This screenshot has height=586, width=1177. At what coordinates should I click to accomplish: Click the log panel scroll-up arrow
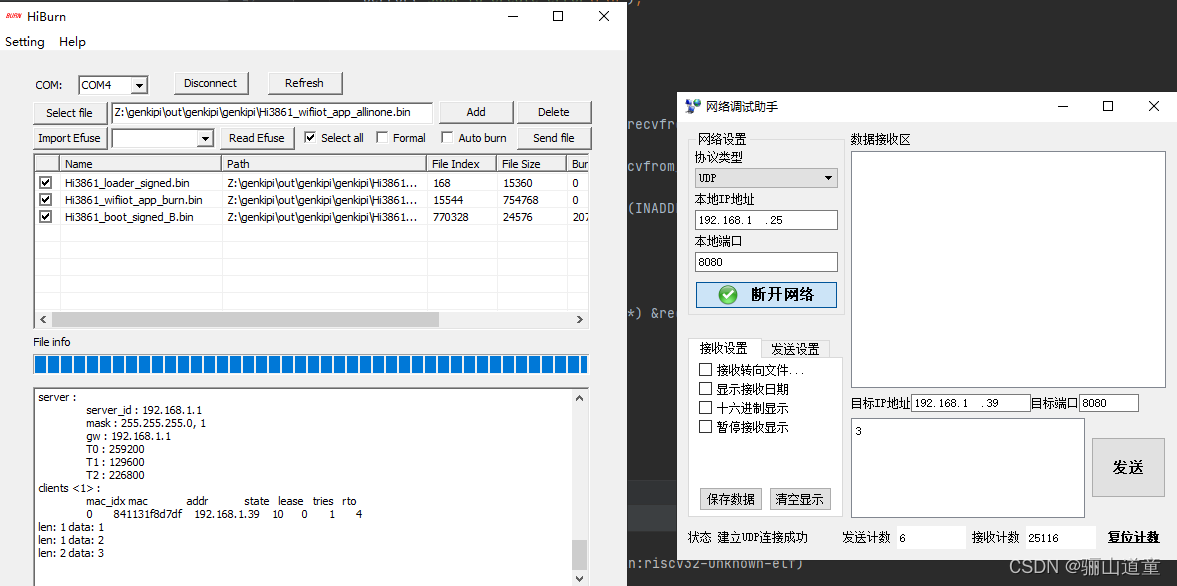click(x=579, y=398)
